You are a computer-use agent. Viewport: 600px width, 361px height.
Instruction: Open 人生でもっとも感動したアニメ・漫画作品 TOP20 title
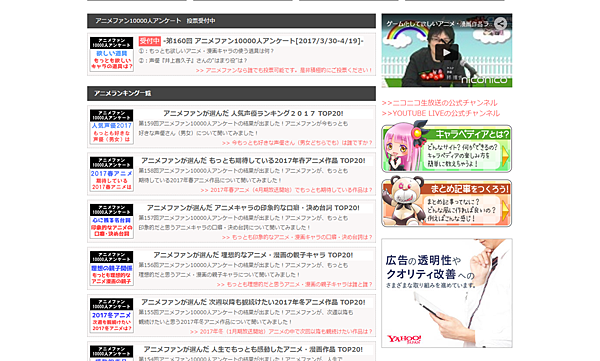[x=253, y=349]
